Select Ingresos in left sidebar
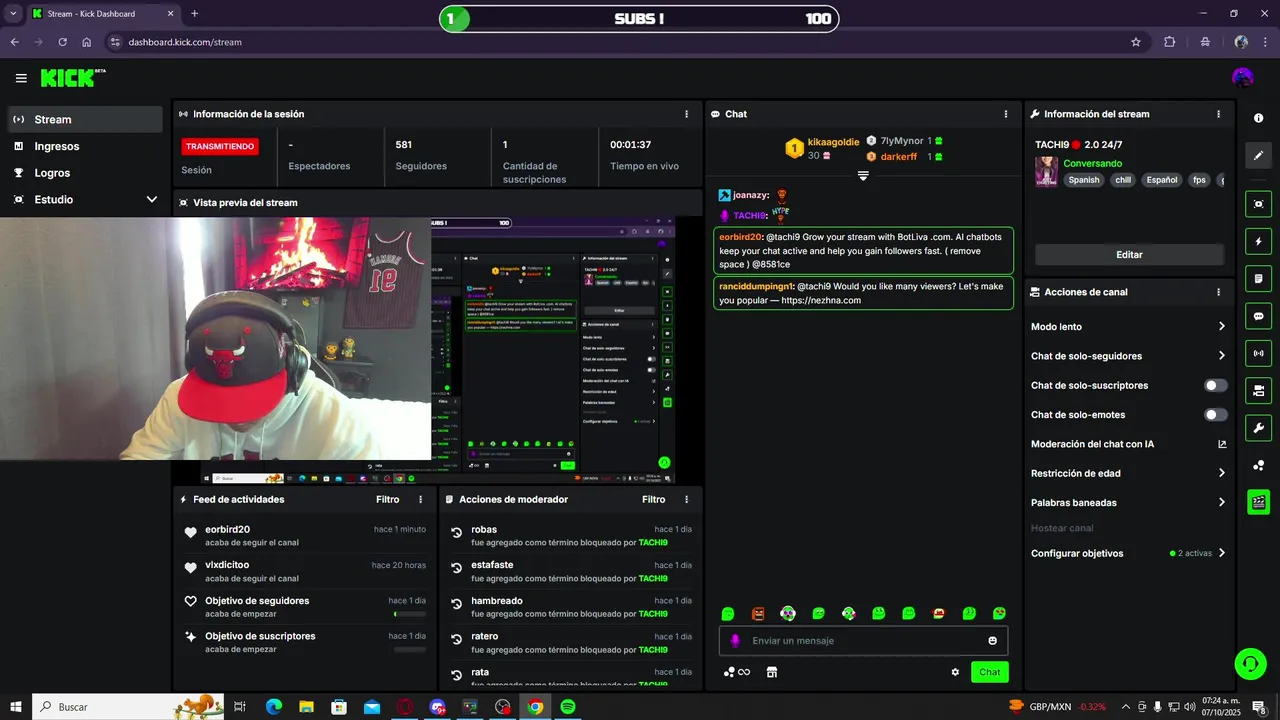Screen dimensions: 1280x720 tap(84, 146)
